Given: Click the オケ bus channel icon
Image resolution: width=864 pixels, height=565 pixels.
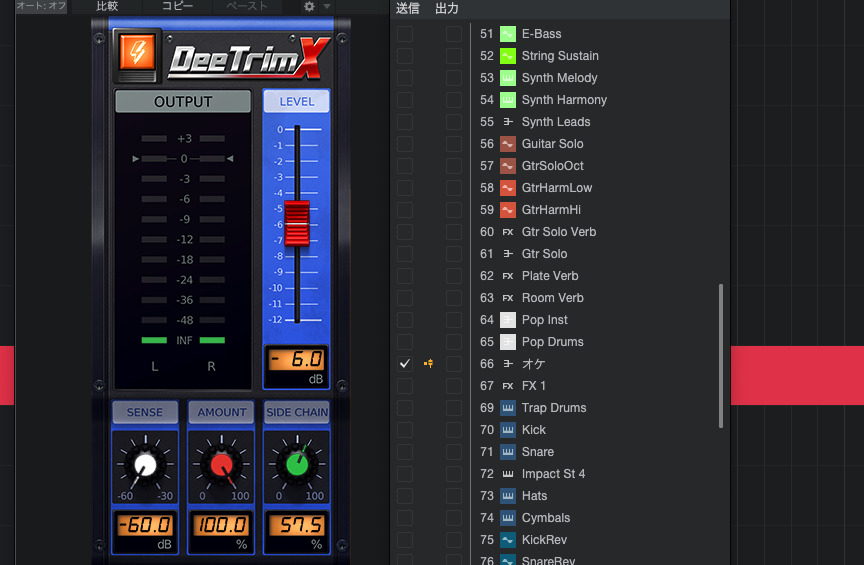Looking at the screenshot, I should tap(507, 364).
